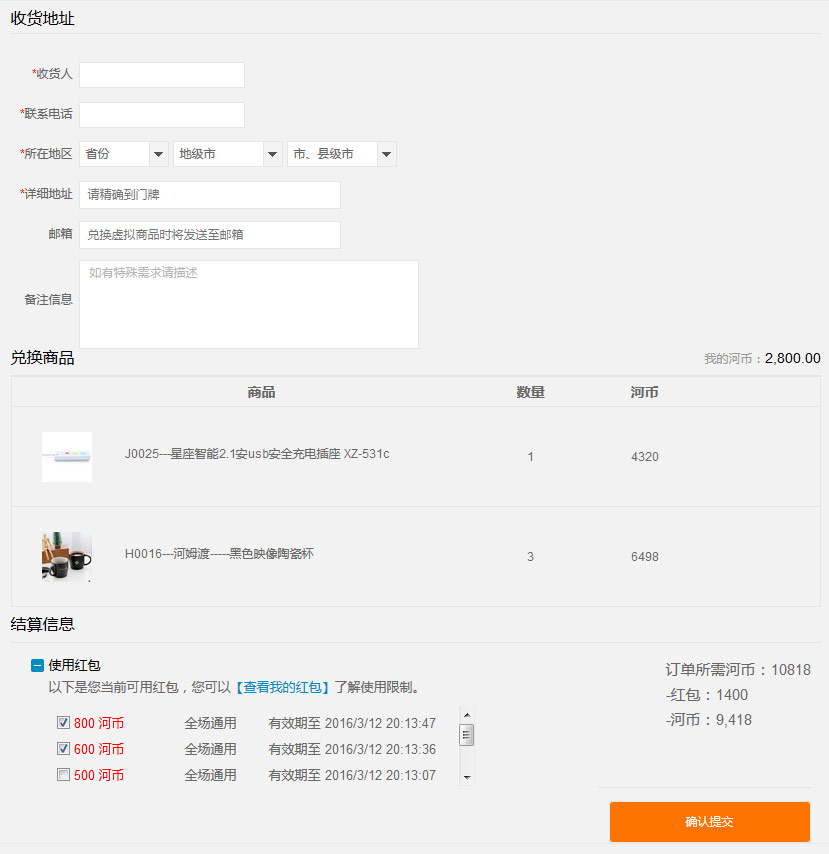Uncheck the 800 河币 red packet checkbox
Viewport: 829px width, 854px height.
(x=63, y=723)
